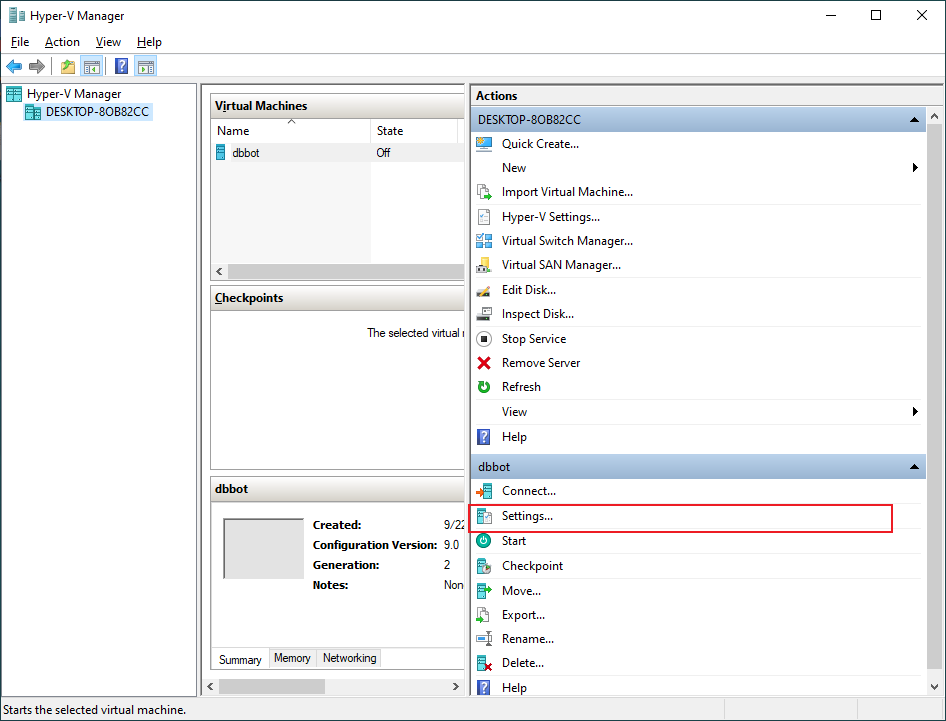Click Connect... action for dbbot
Screen dimensions: 946x721
[529, 491]
